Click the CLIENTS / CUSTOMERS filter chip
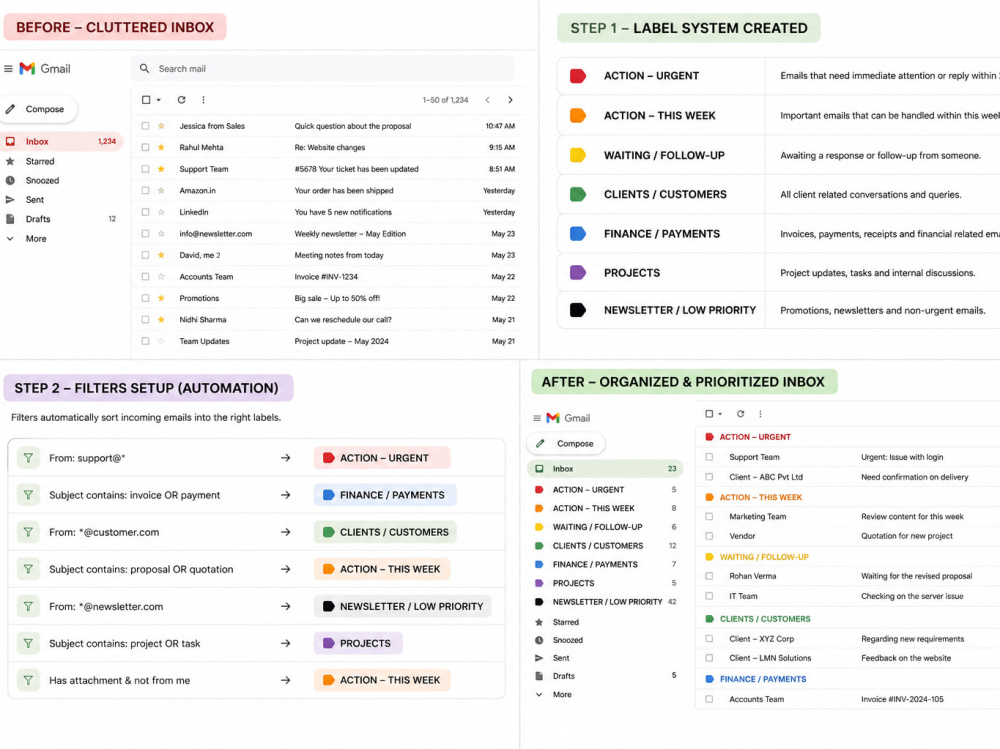Image resolution: width=1000 pixels, height=749 pixels. point(385,531)
